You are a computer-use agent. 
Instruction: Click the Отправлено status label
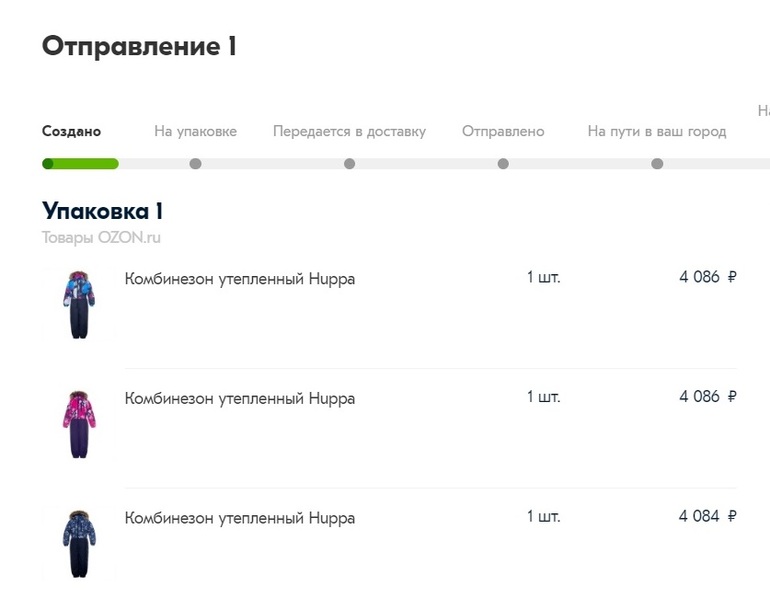[503, 131]
